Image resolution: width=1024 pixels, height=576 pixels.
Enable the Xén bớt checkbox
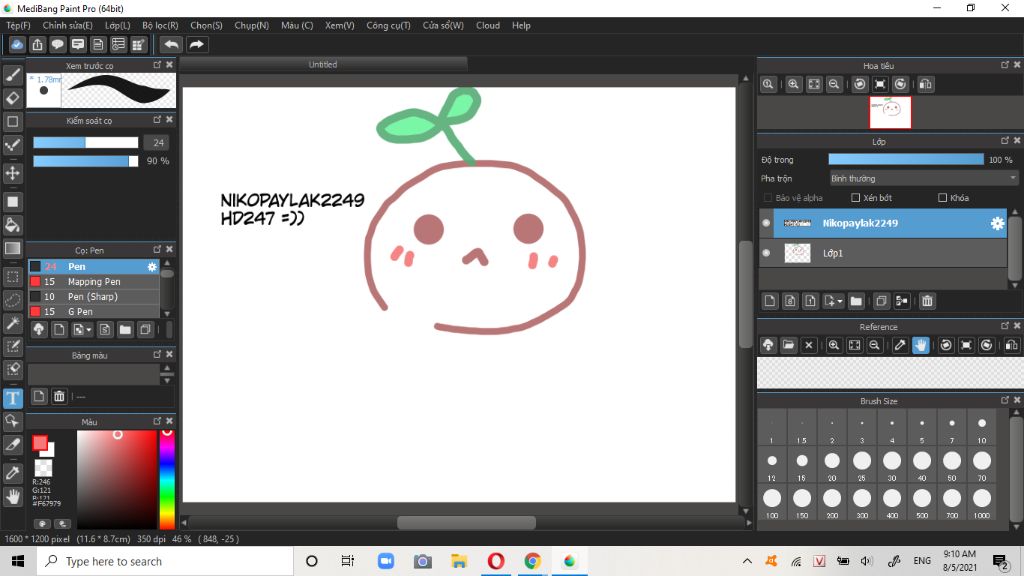[856, 198]
